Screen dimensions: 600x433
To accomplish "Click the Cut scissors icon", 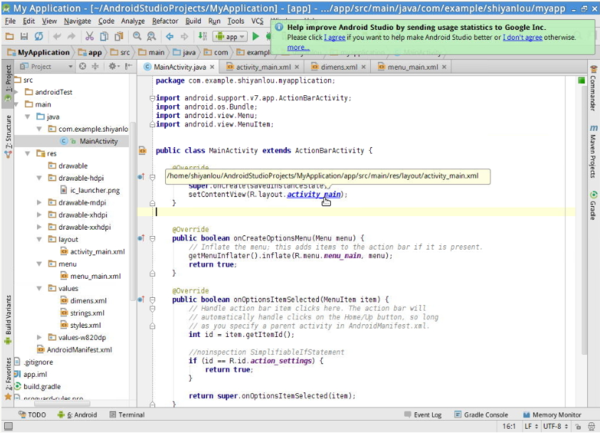I will tap(90, 37).
